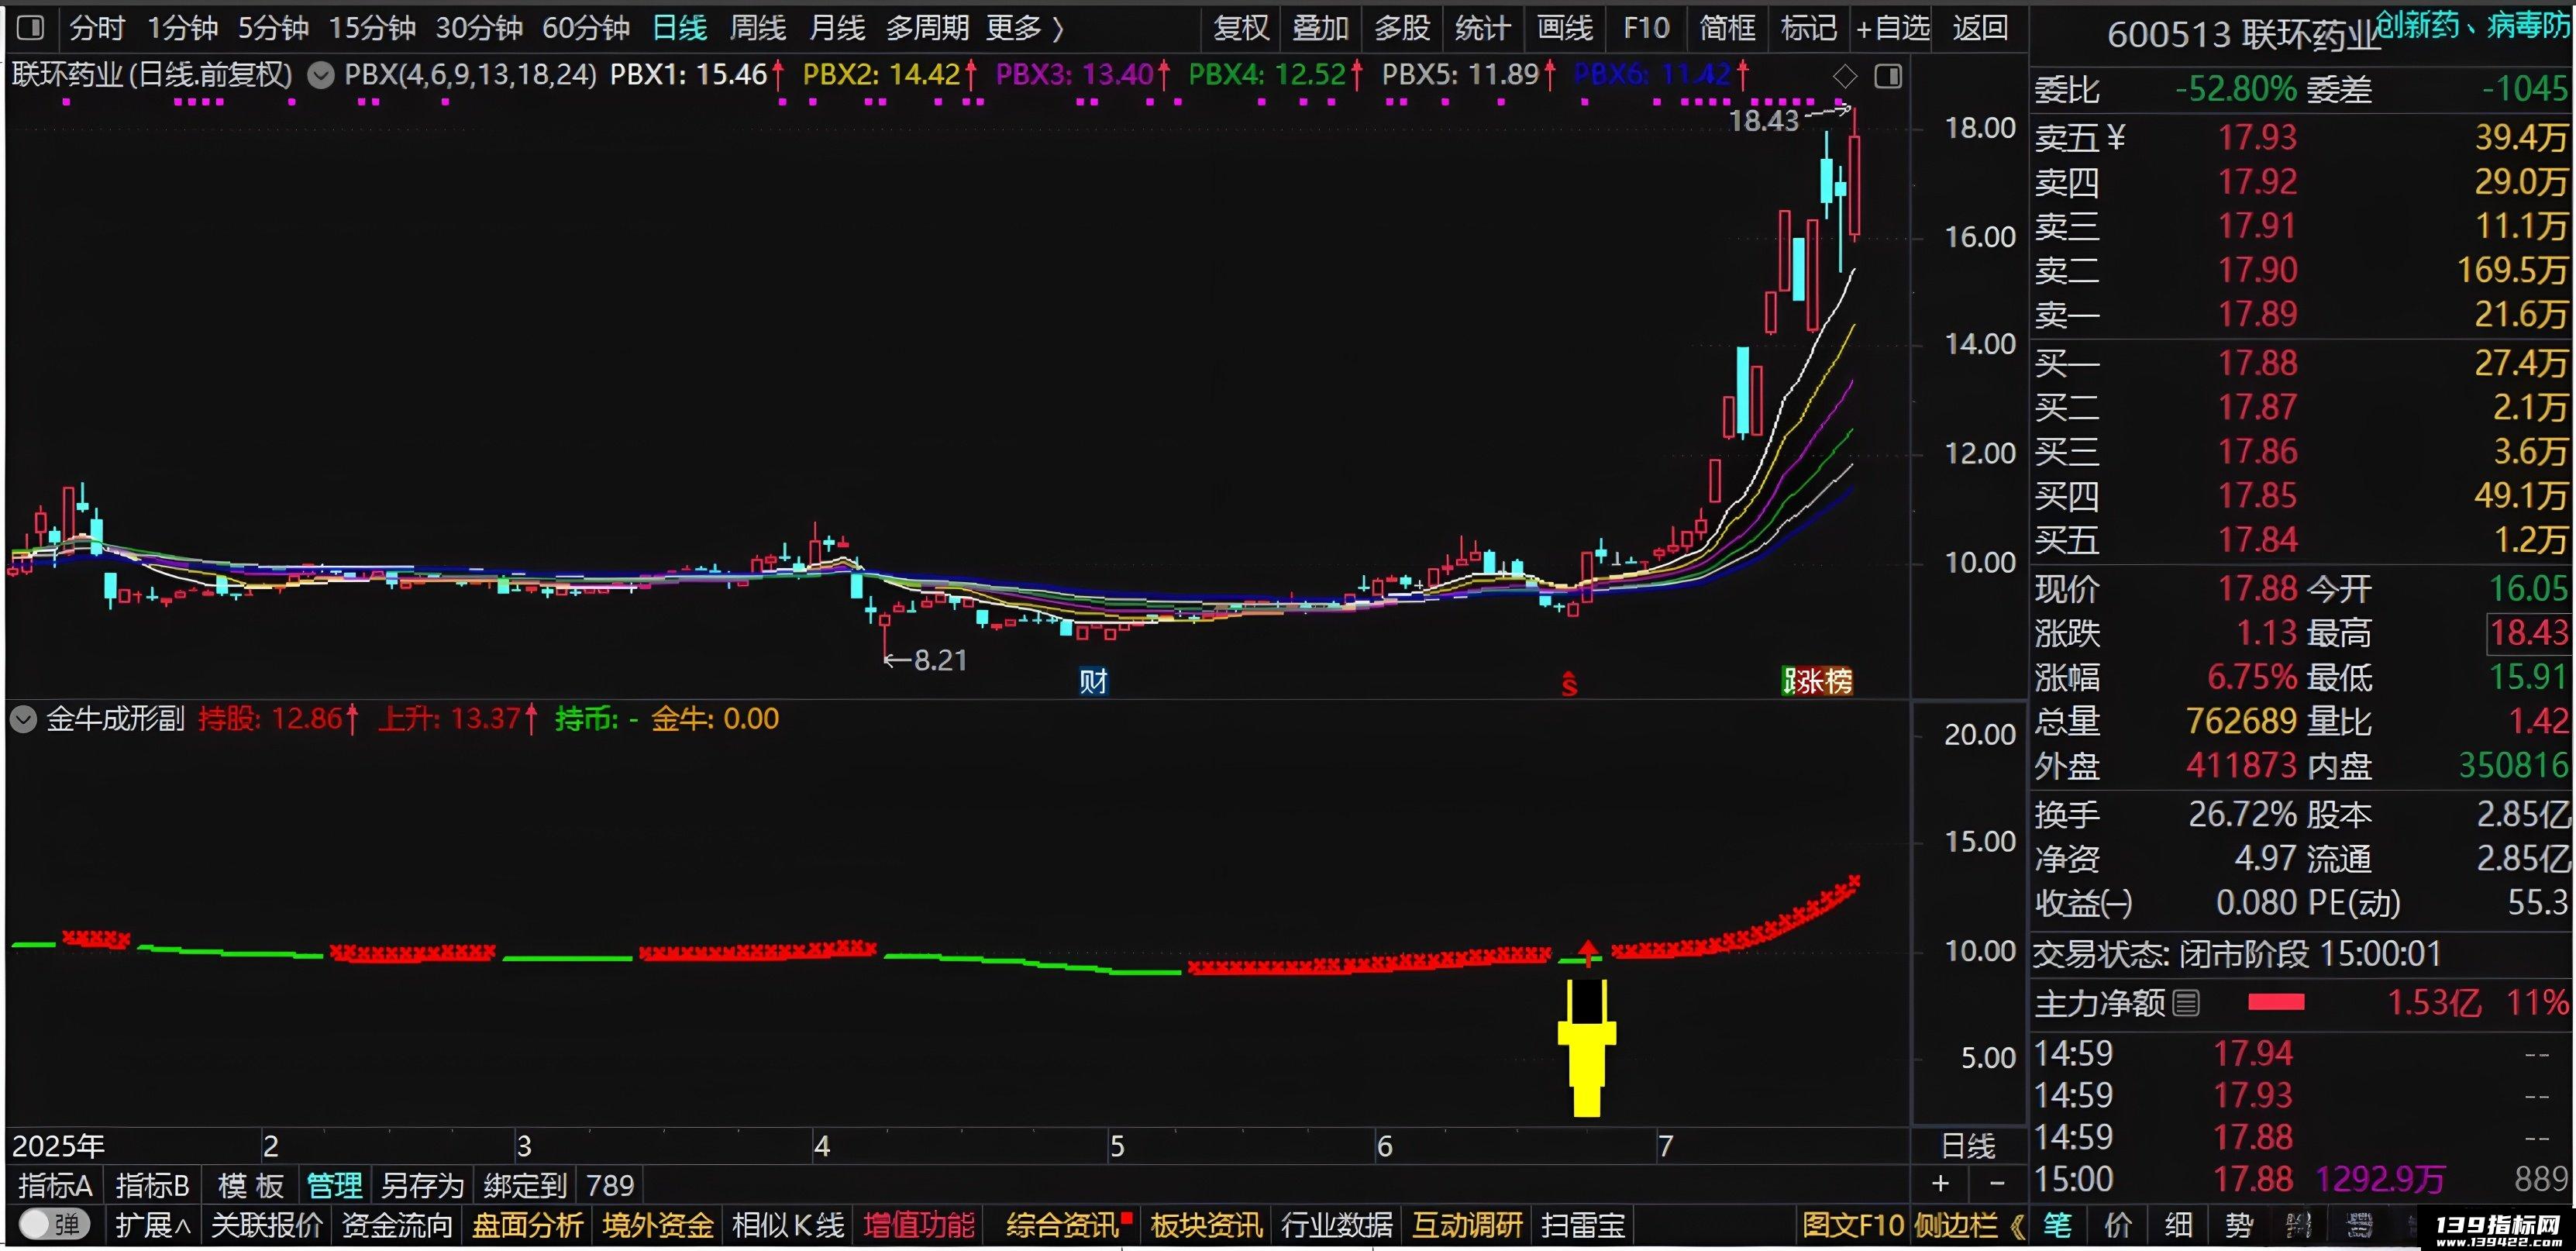The width and height of the screenshot is (2576, 1251).
Task: Expand the 更多 periods menu
Action: [1025, 28]
